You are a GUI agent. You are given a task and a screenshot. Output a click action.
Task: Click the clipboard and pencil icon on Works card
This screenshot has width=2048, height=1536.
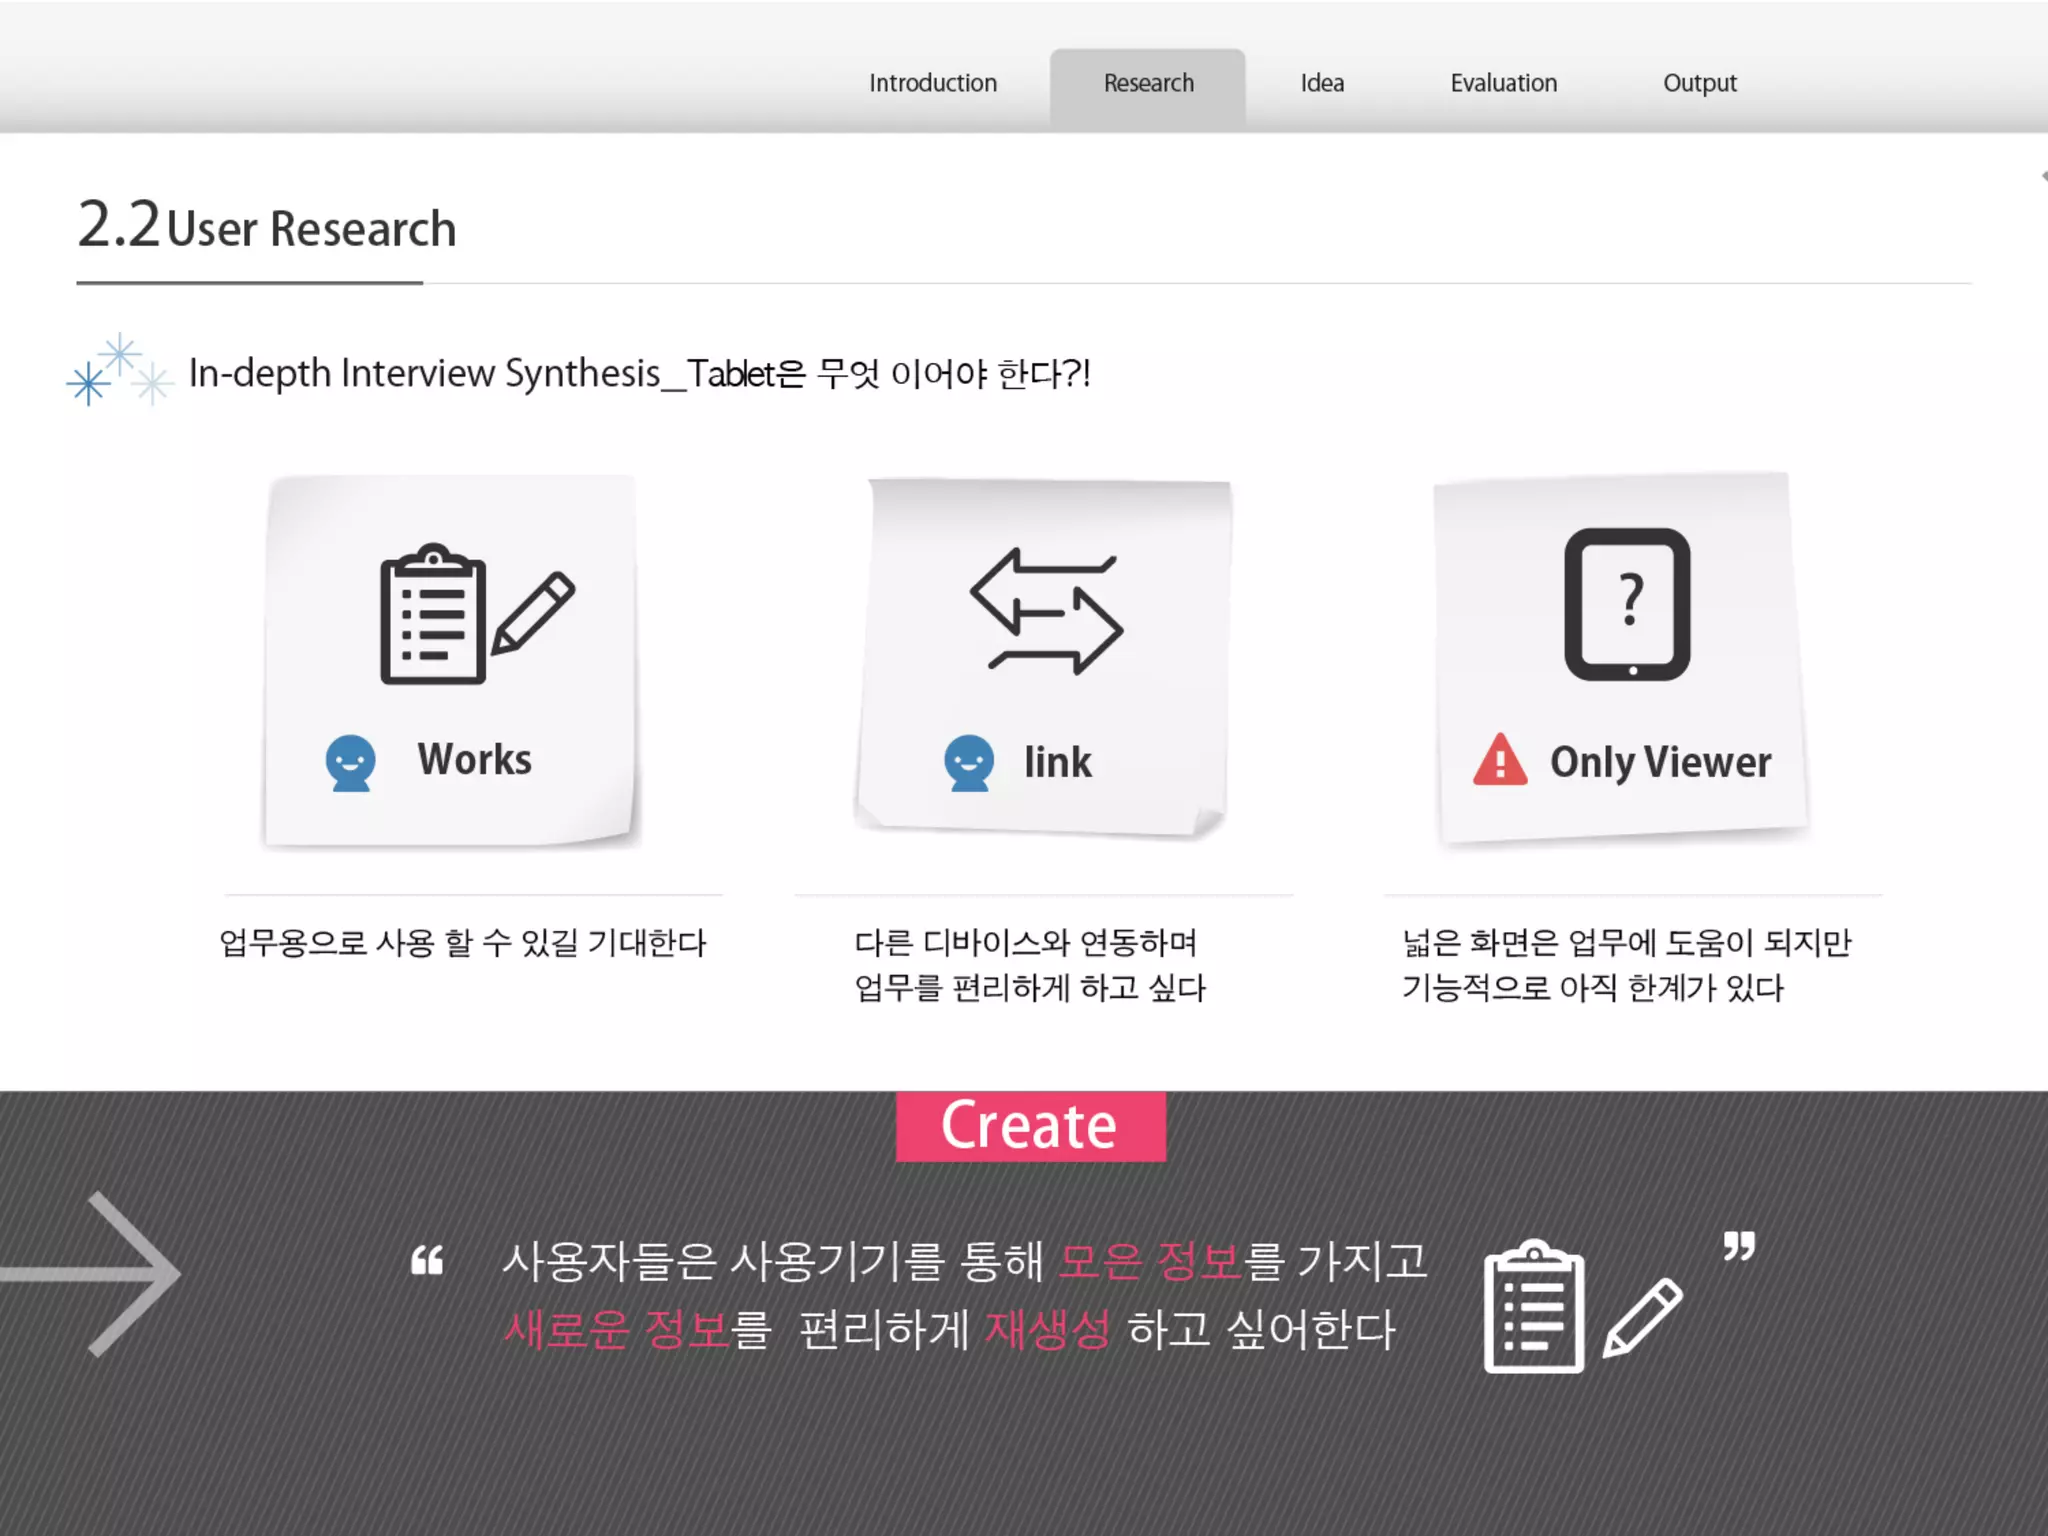(x=476, y=614)
